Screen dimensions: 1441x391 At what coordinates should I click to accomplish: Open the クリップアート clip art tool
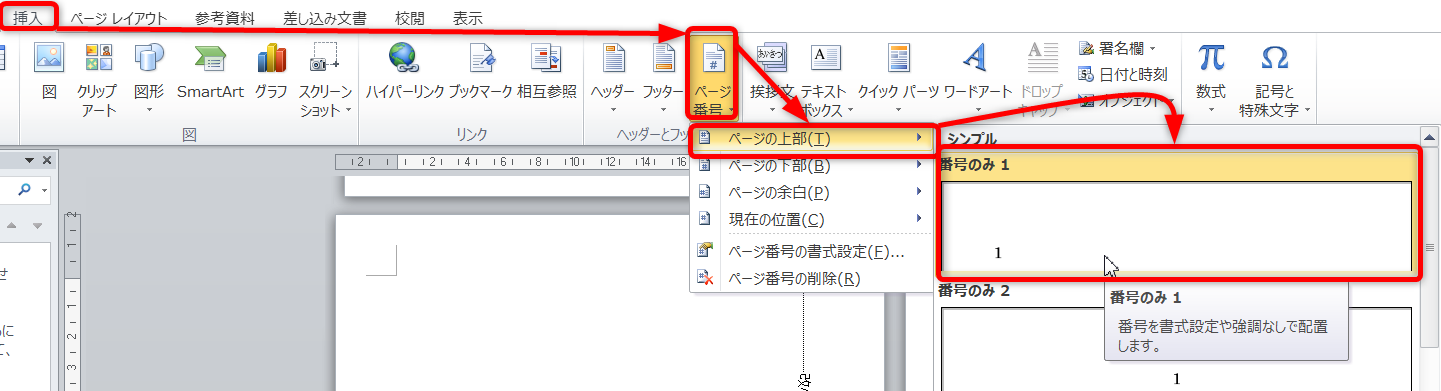click(97, 80)
